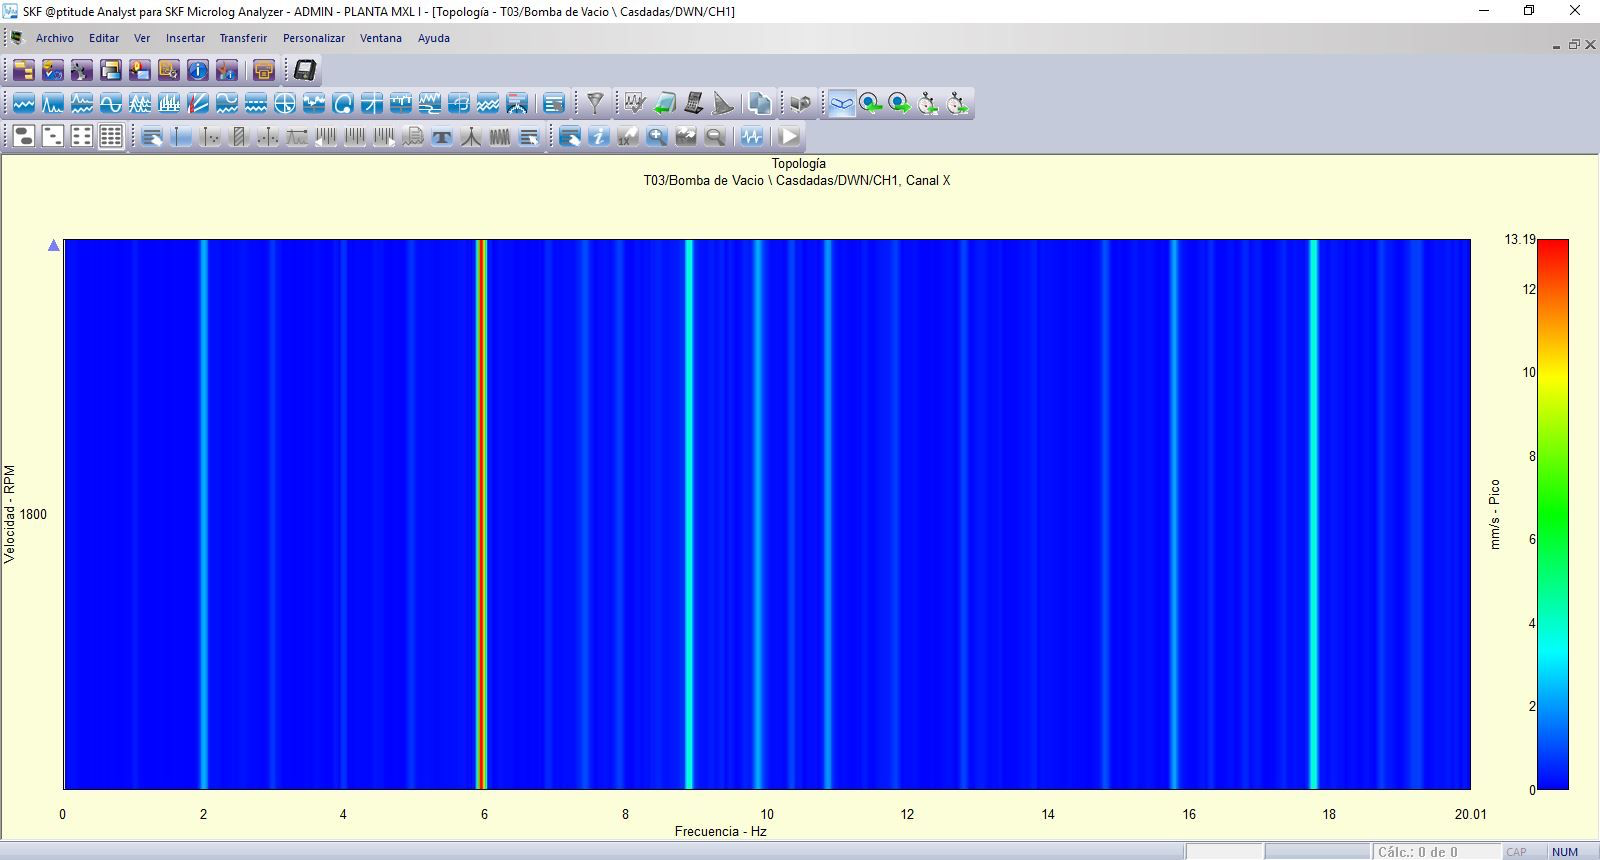Click the "Topología" plot title
Viewport: 1600px width, 860px height.
pos(799,163)
